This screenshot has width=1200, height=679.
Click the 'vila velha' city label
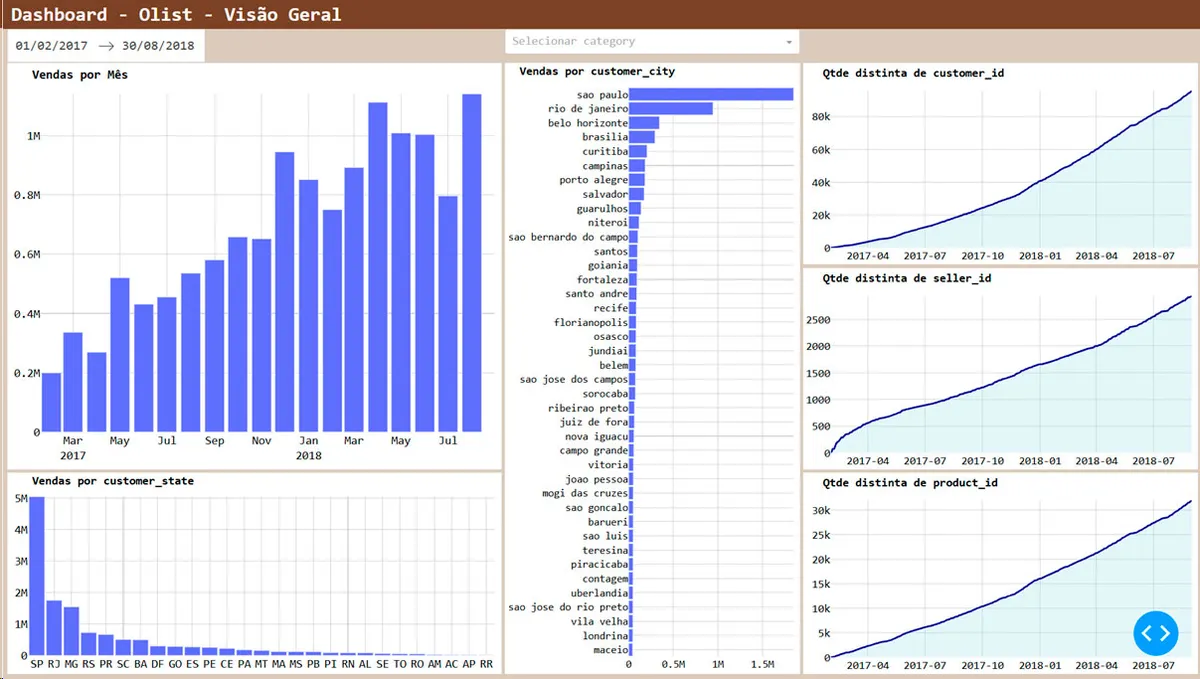[x=599, y=622]
